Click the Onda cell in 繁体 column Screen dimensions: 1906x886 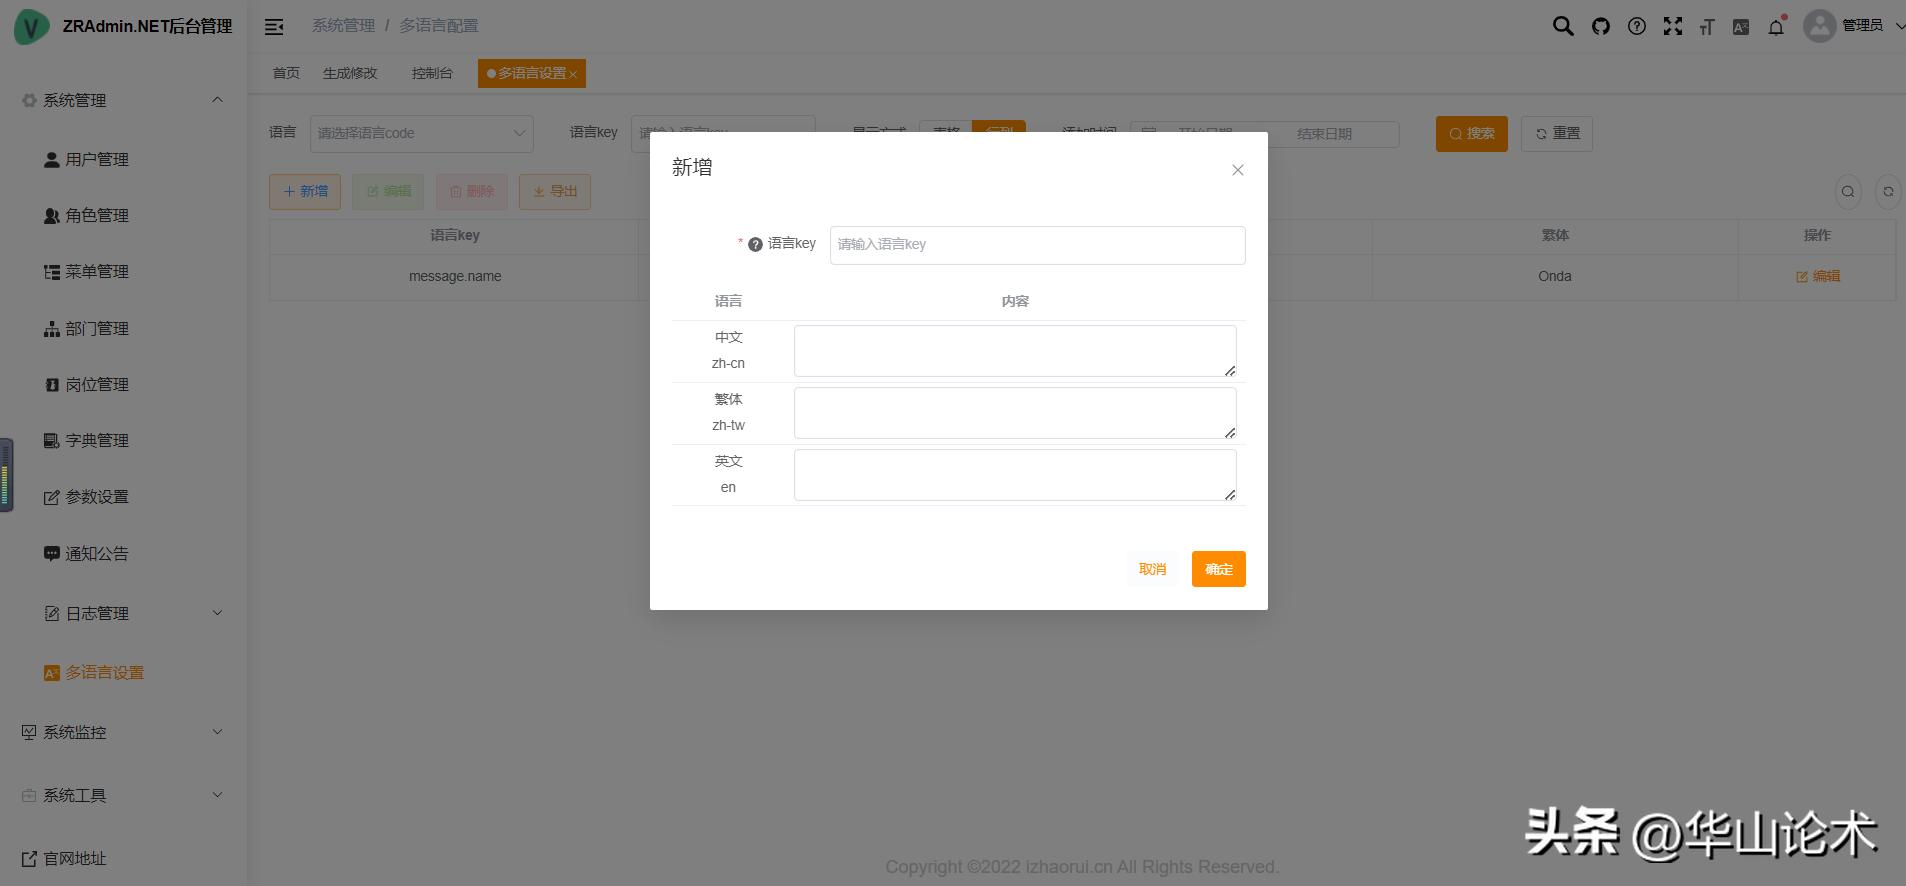[1554, 276]
